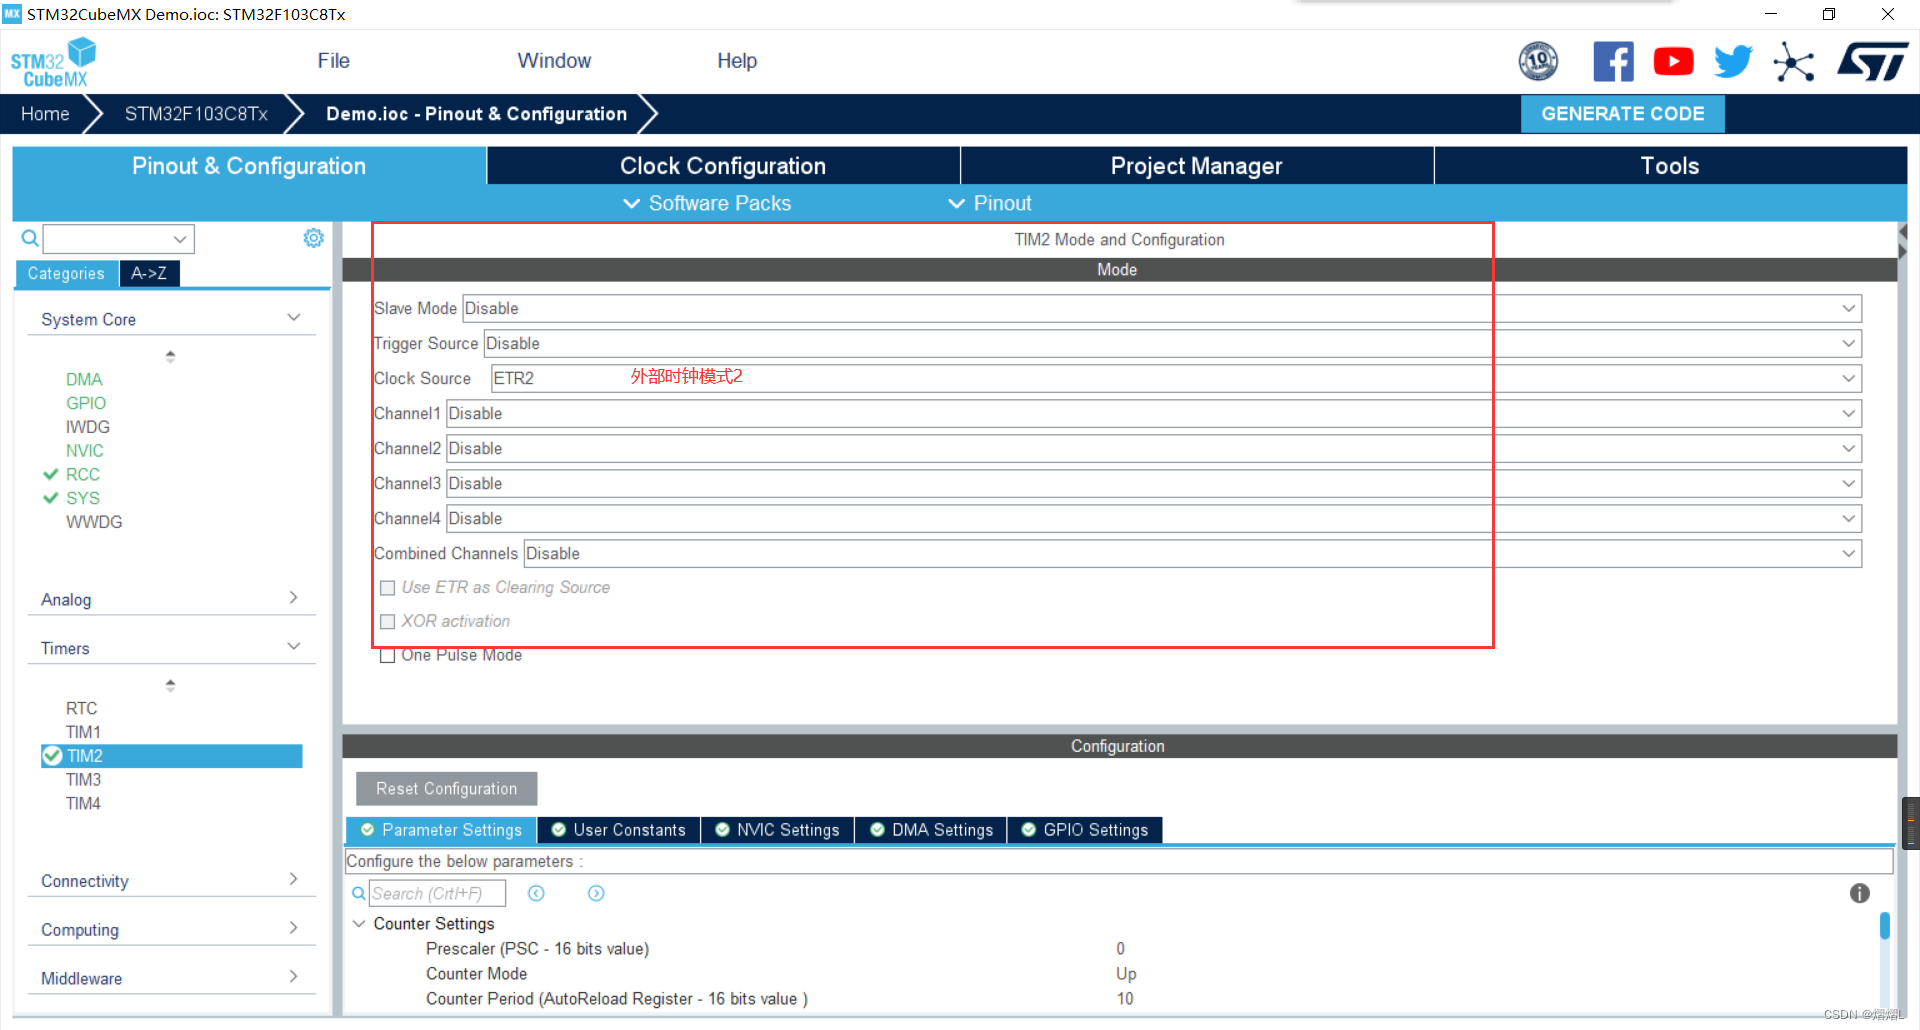
Task: Enable Use ETR as Clearing Source
Action: click(387, 588)
